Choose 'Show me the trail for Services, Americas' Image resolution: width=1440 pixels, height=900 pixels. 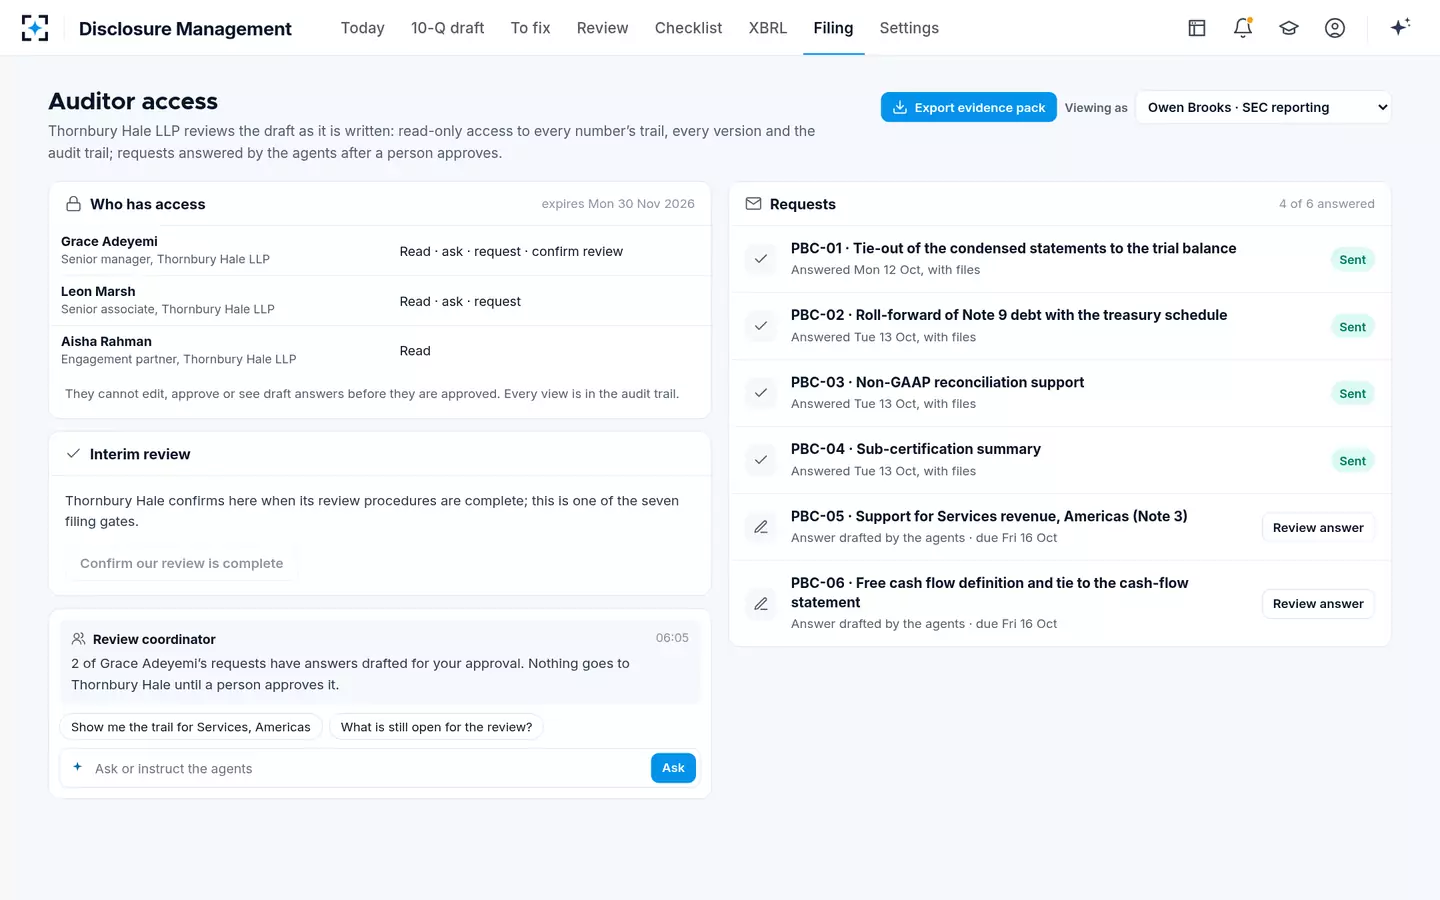pyautogui.click(x=190, y=727)
